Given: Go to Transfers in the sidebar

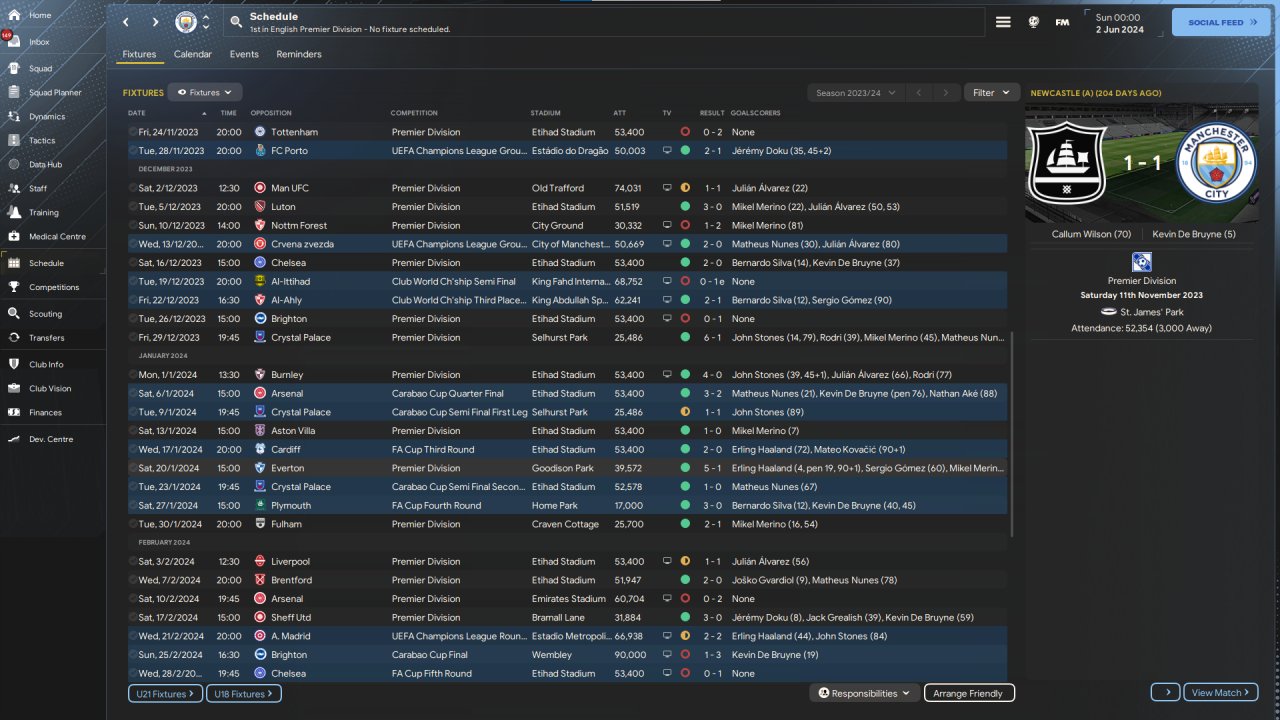Looking at the screenshot, I should (x=47, y=338).
